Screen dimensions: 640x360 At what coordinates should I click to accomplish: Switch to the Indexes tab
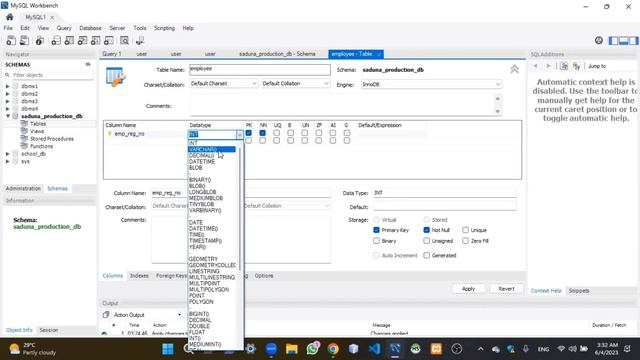point(139,276)
